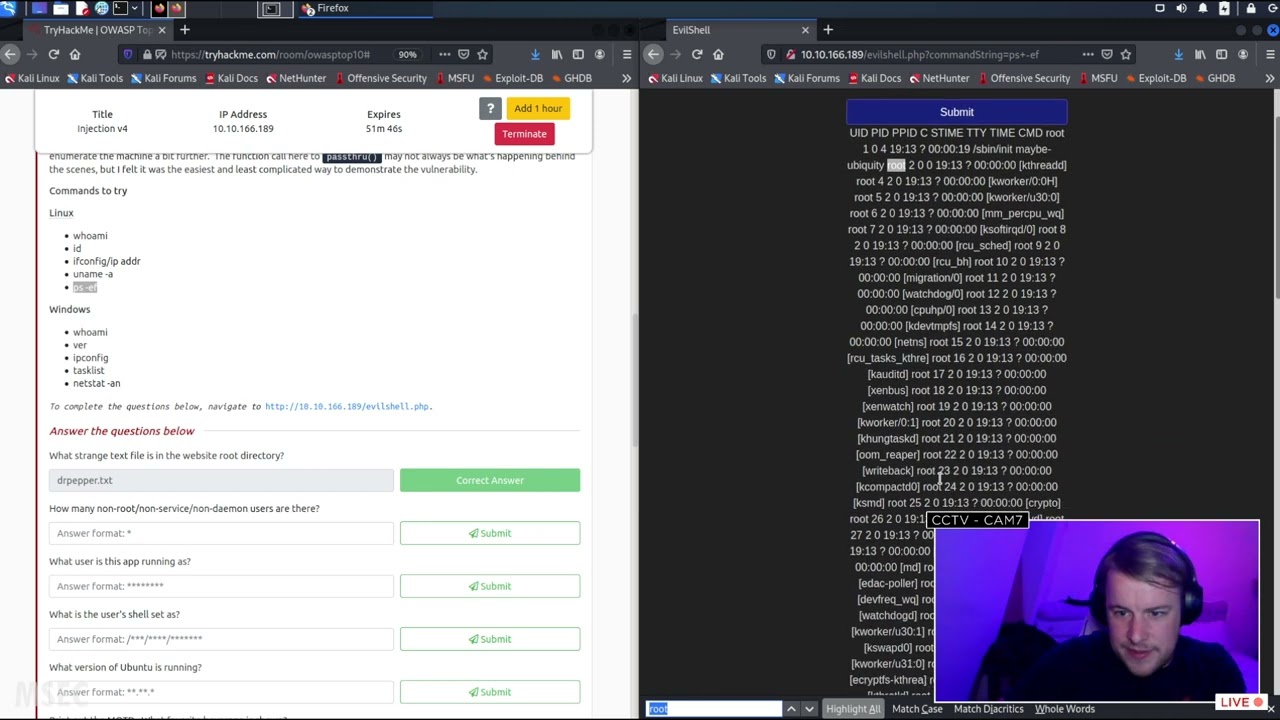Go back in the EvilShell window

pos(653,54)
